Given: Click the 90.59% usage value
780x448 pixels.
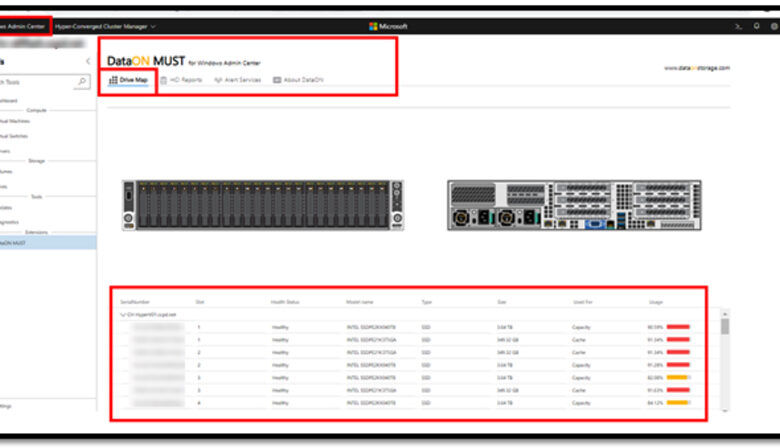Looking at the screenshot, I should pos(655,327).
